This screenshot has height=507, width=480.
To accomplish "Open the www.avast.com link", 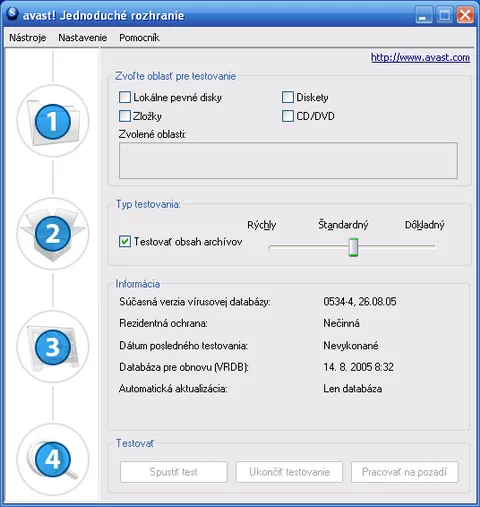I will tap(421, 57).
